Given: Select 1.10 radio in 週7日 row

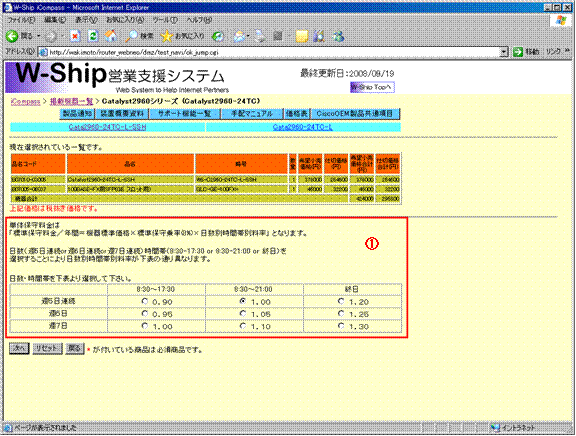Looking at the screenshot, I should pos(242,326).
